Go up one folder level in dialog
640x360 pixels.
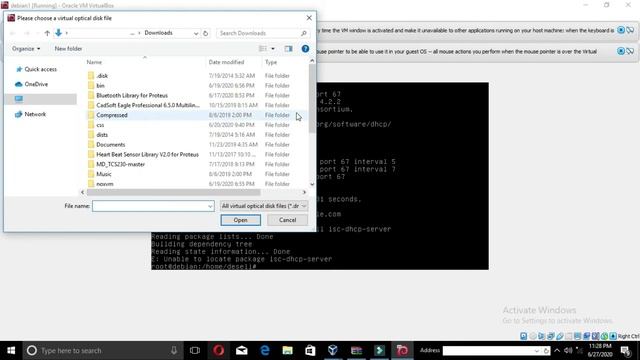point(47,33)
